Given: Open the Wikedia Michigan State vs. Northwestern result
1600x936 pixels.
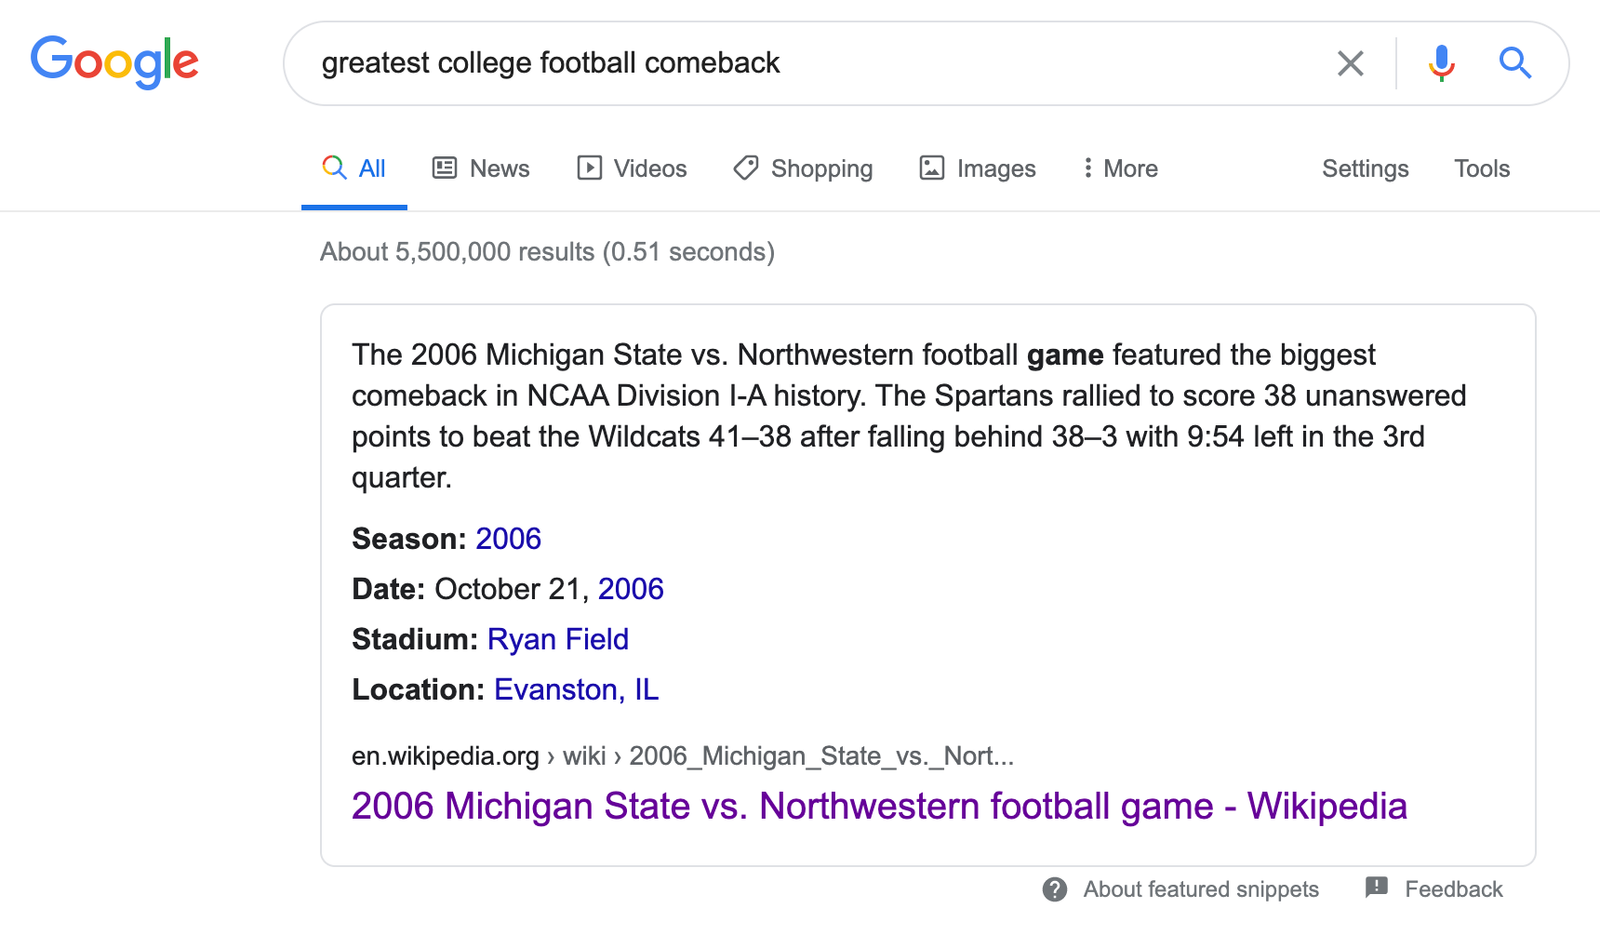Looking at the screenshot, I should (x=879, y=806).
